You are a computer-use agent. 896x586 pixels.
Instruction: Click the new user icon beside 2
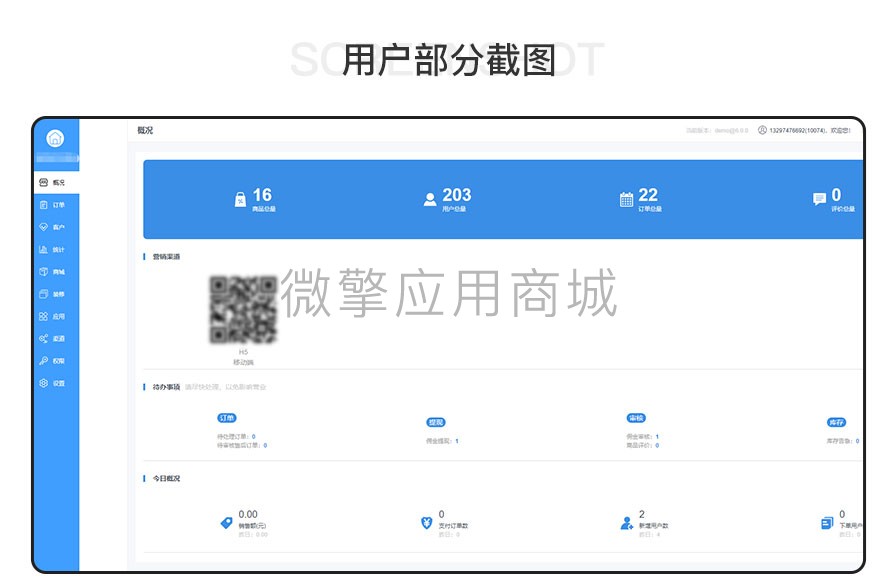point(626,523)
